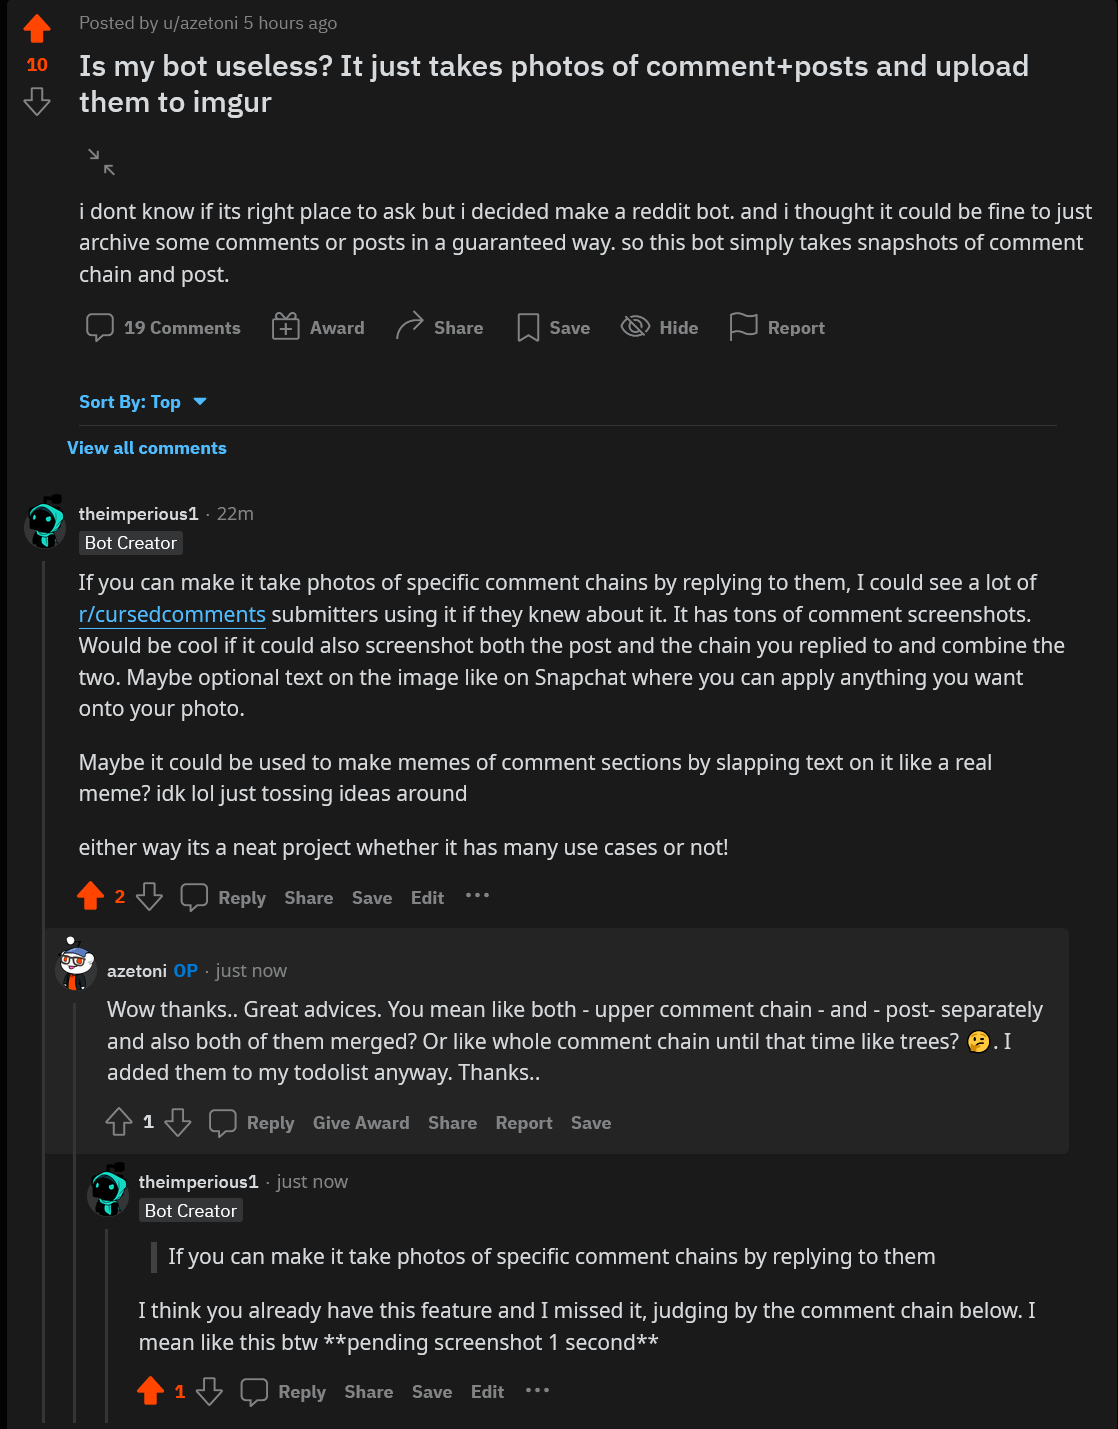The height and width of the screenshot is (1429, 1118).
Task: Give the post an Award
Action: coord(285,326)
